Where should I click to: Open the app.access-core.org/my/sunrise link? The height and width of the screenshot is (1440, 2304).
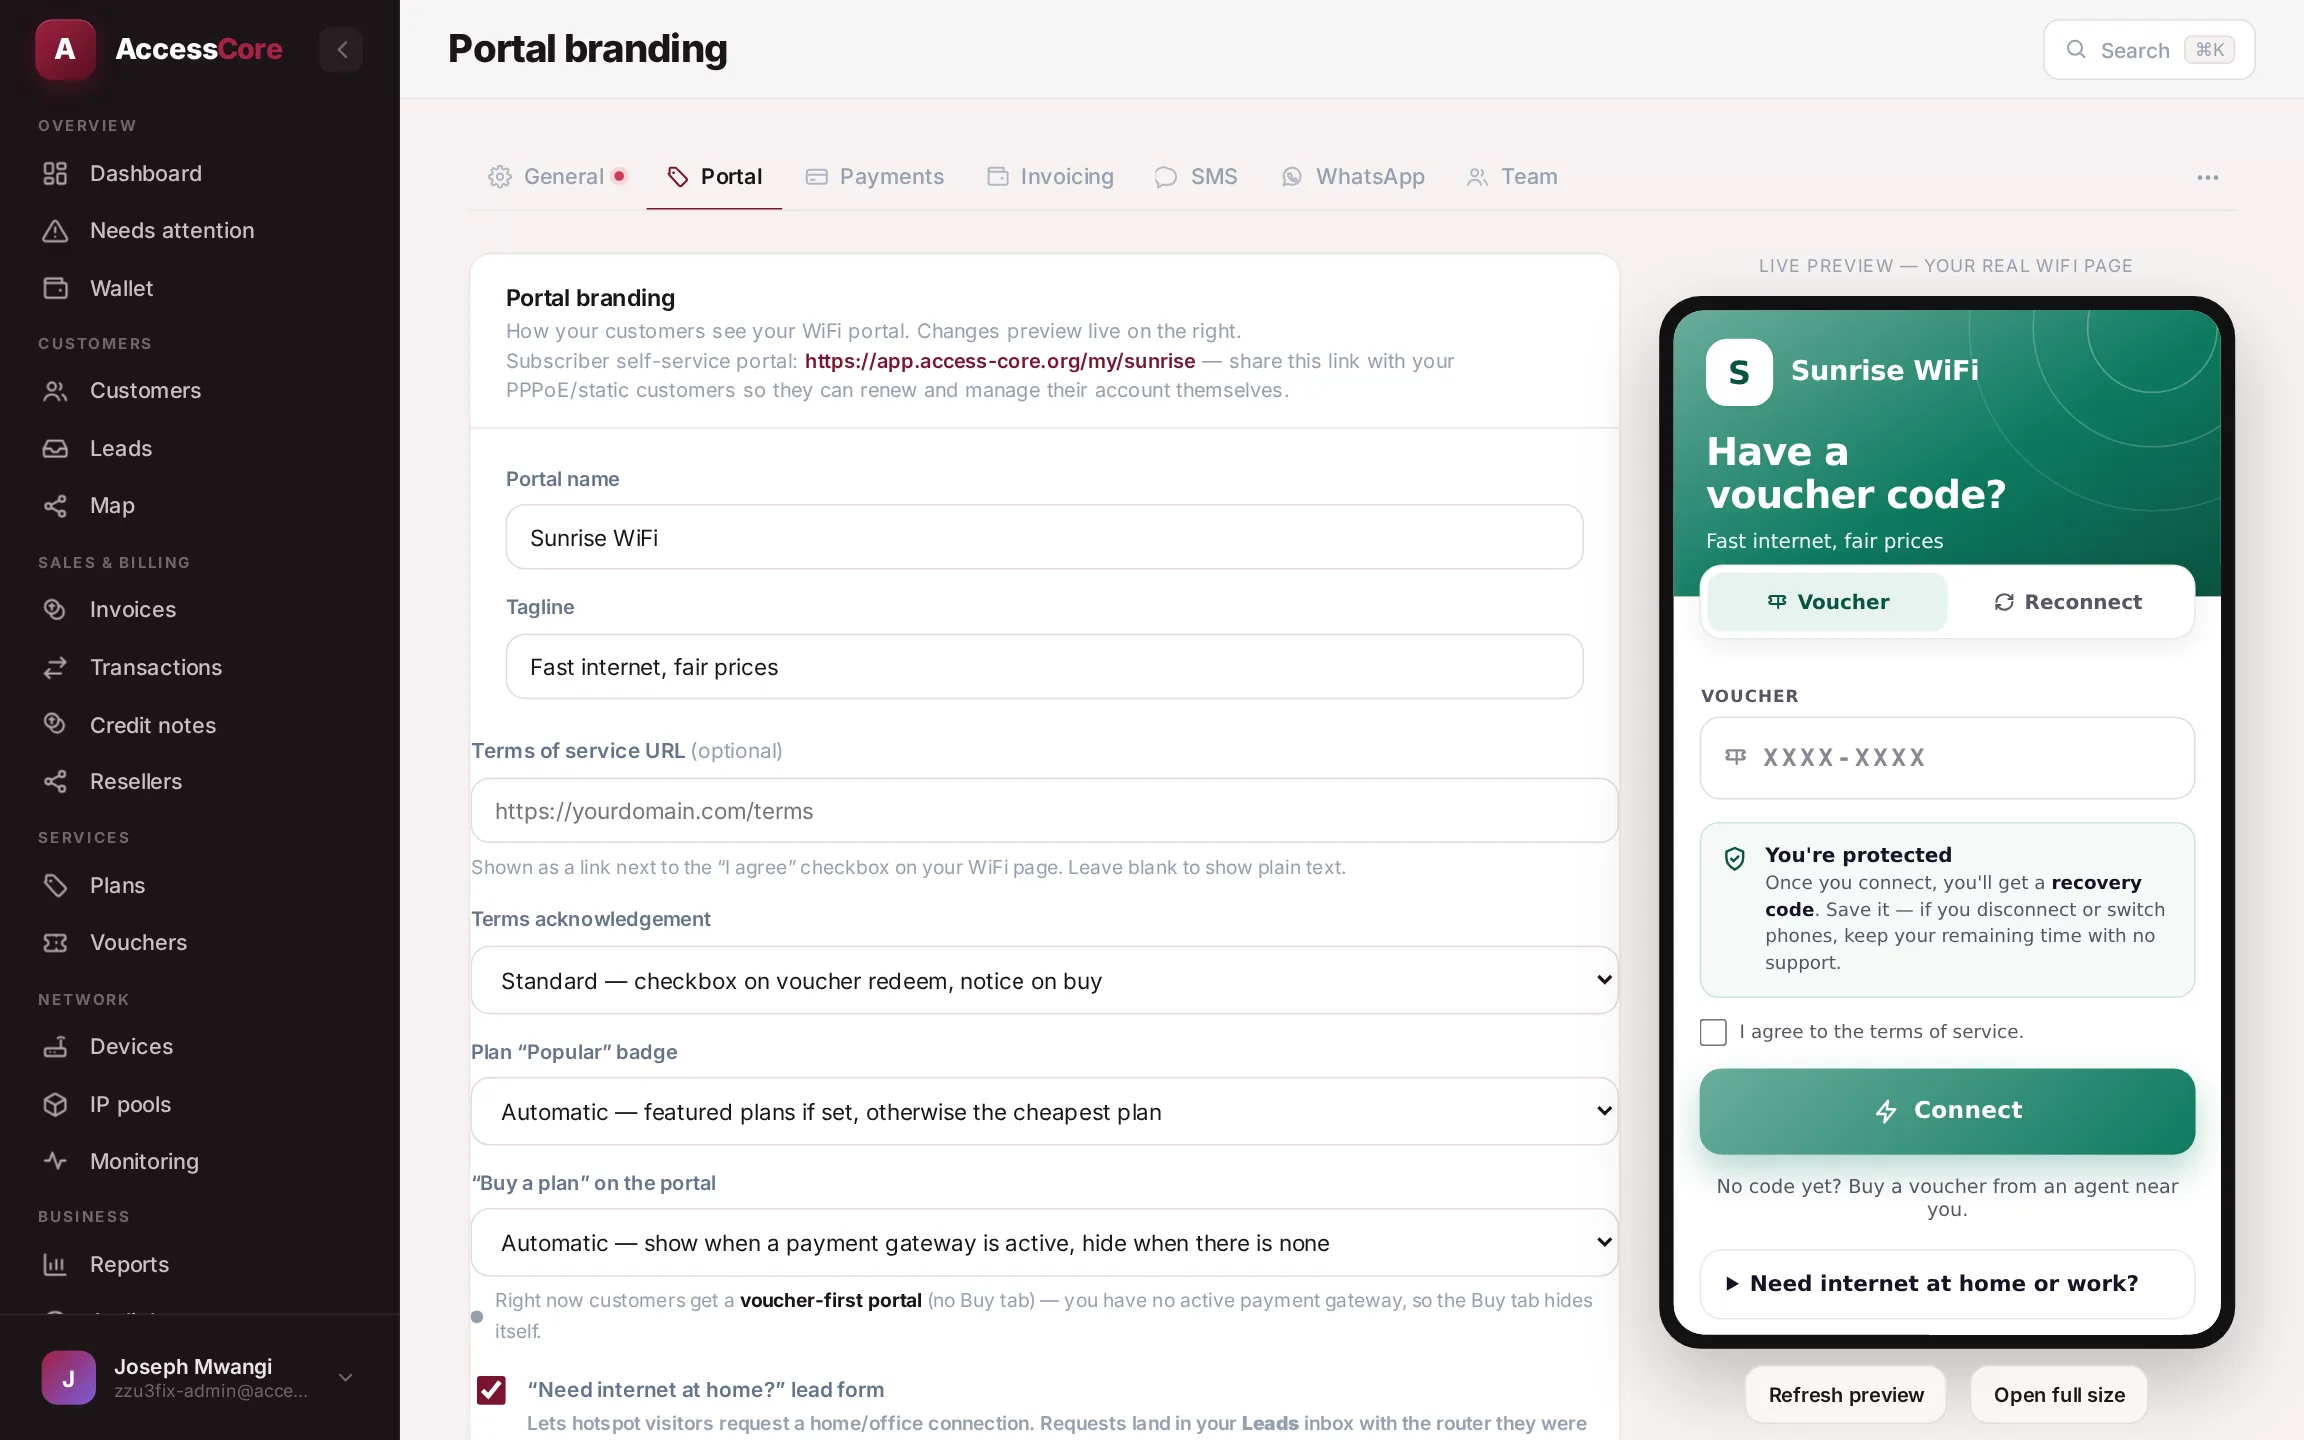click(x=999, y=361)
